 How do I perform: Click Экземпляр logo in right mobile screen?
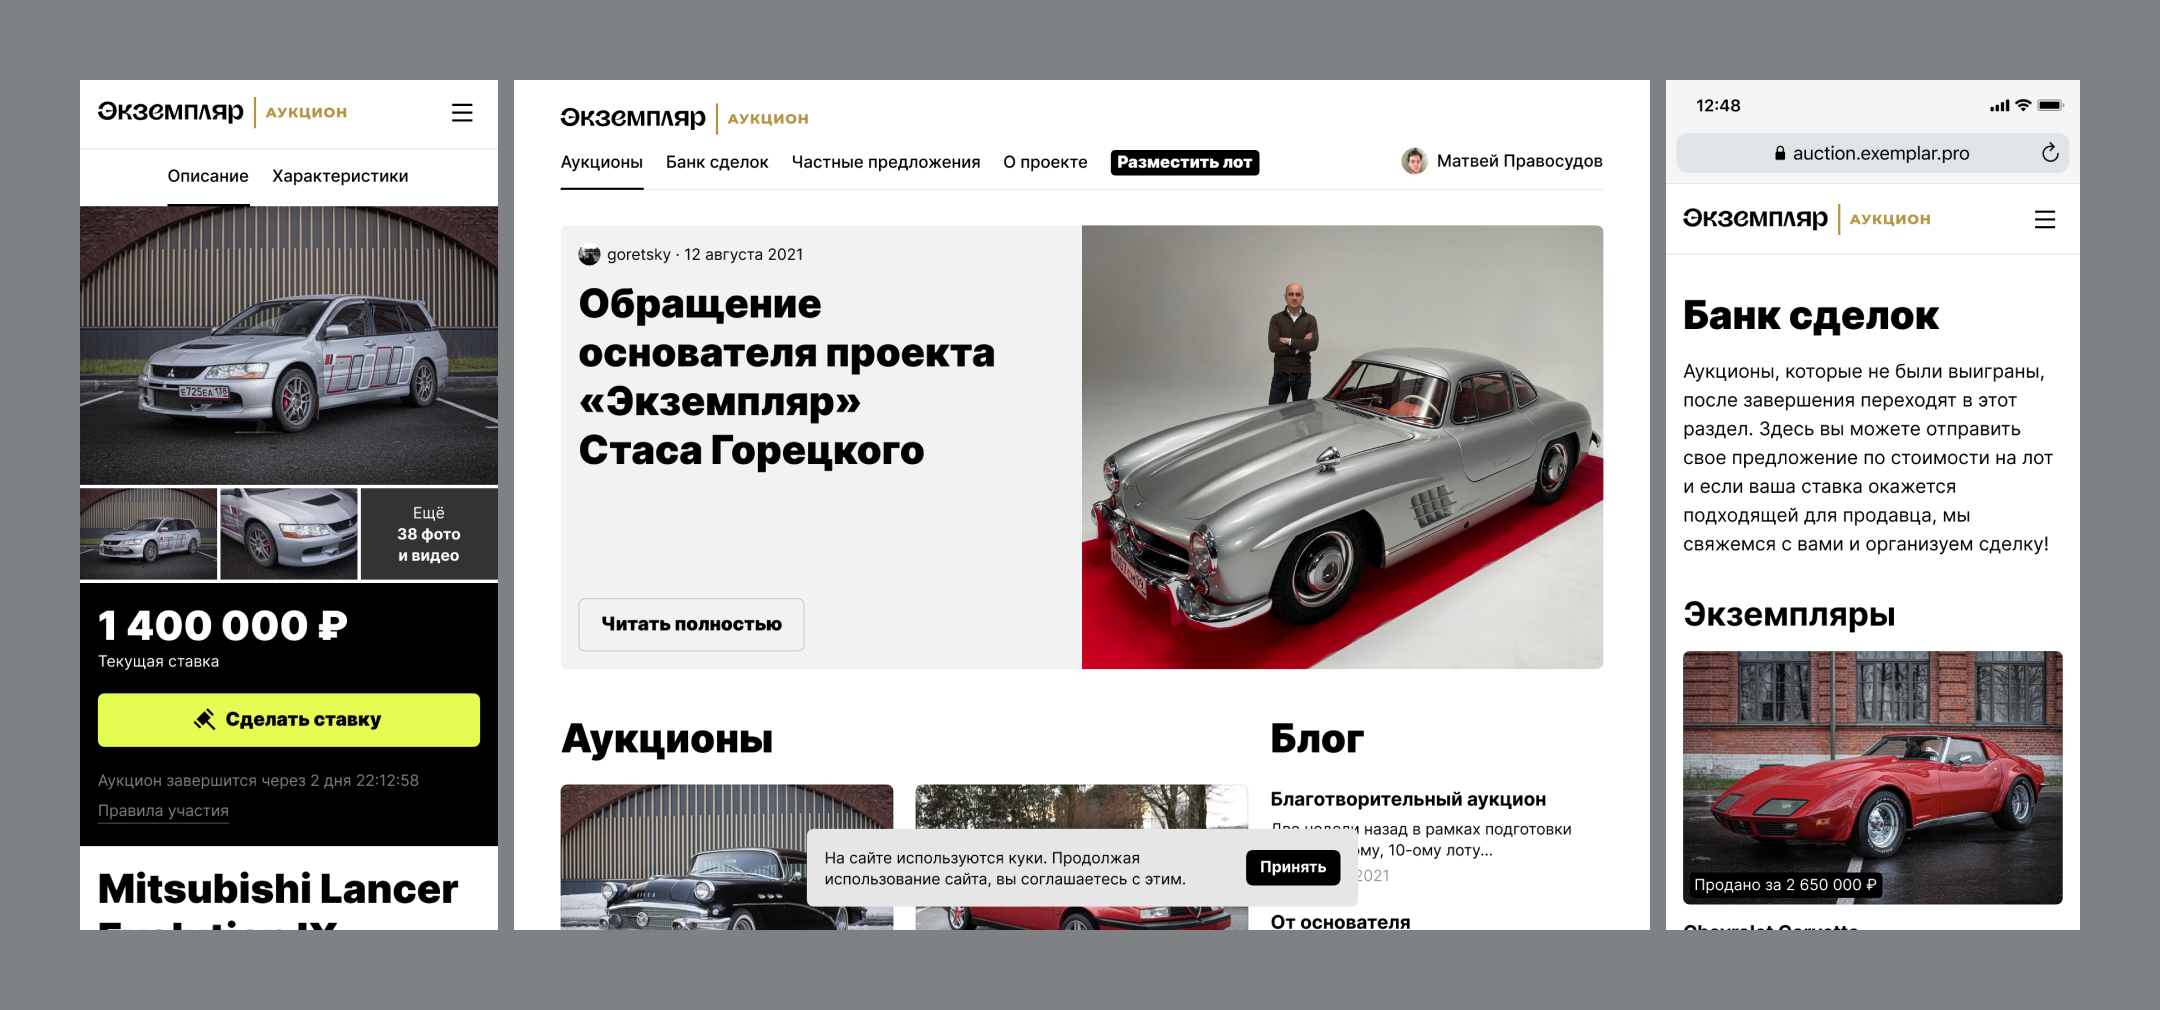[1755, 219]
